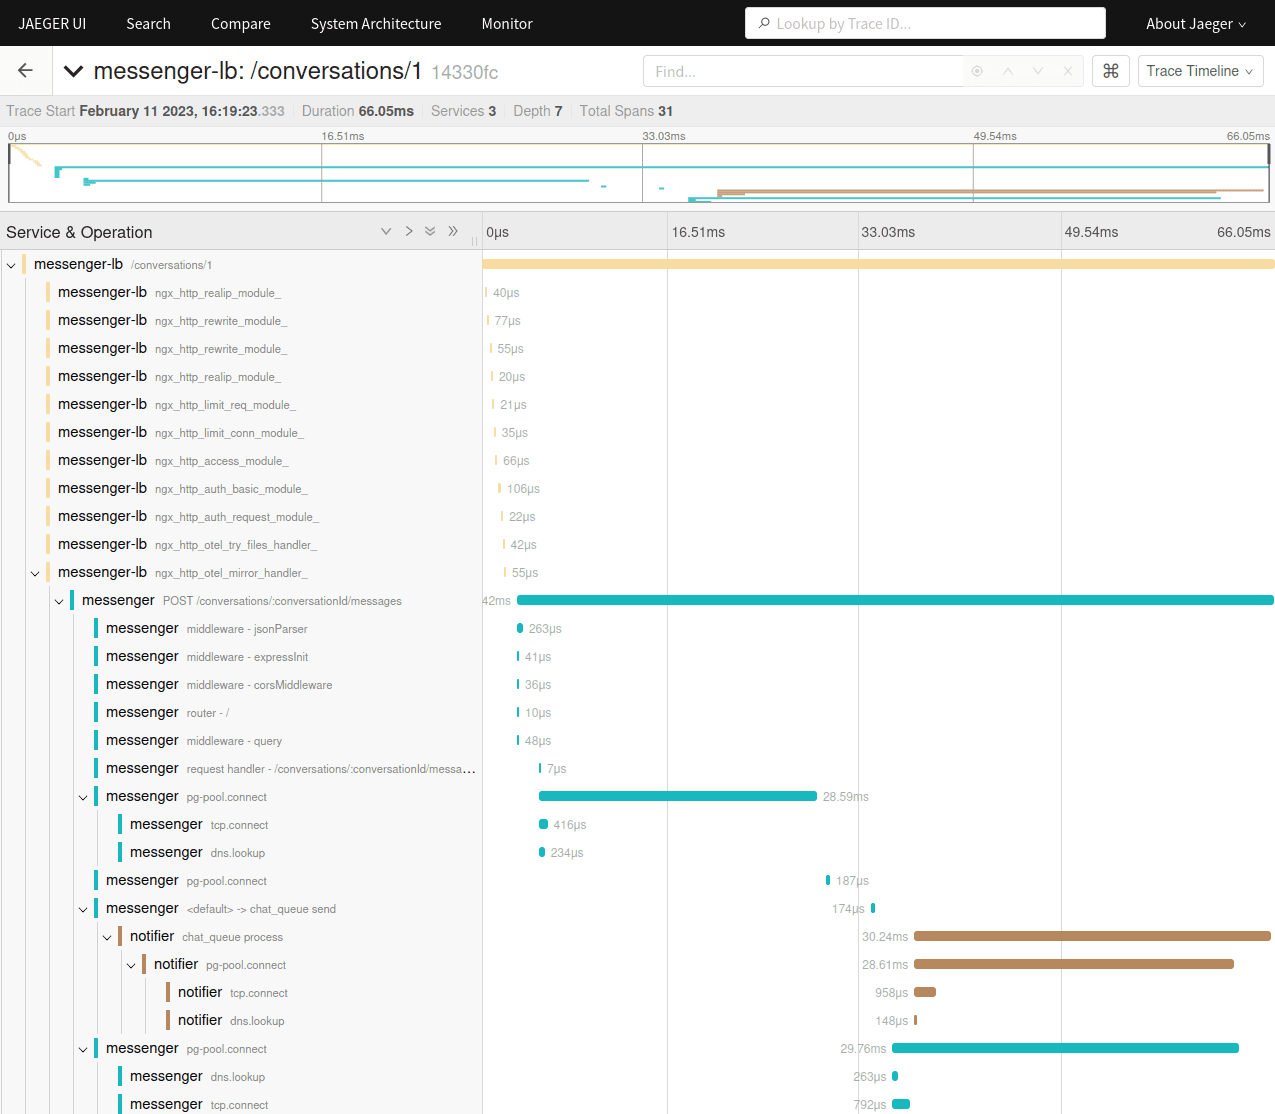This screenshot has height=1114, width=1275.
Task: Click the Lookup by Trace ID search field
Action: click(924, 22)
